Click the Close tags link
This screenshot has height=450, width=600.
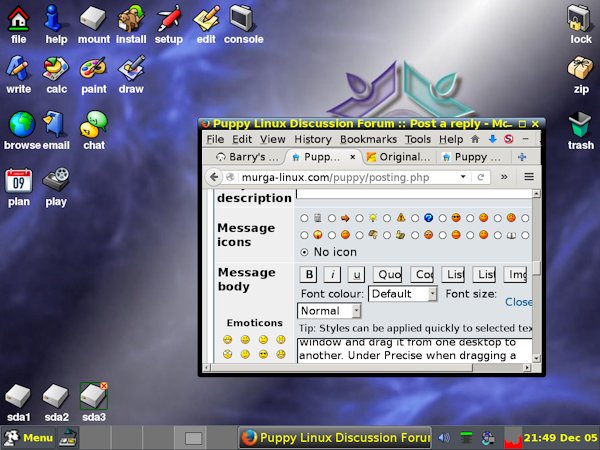coord(518,302)
